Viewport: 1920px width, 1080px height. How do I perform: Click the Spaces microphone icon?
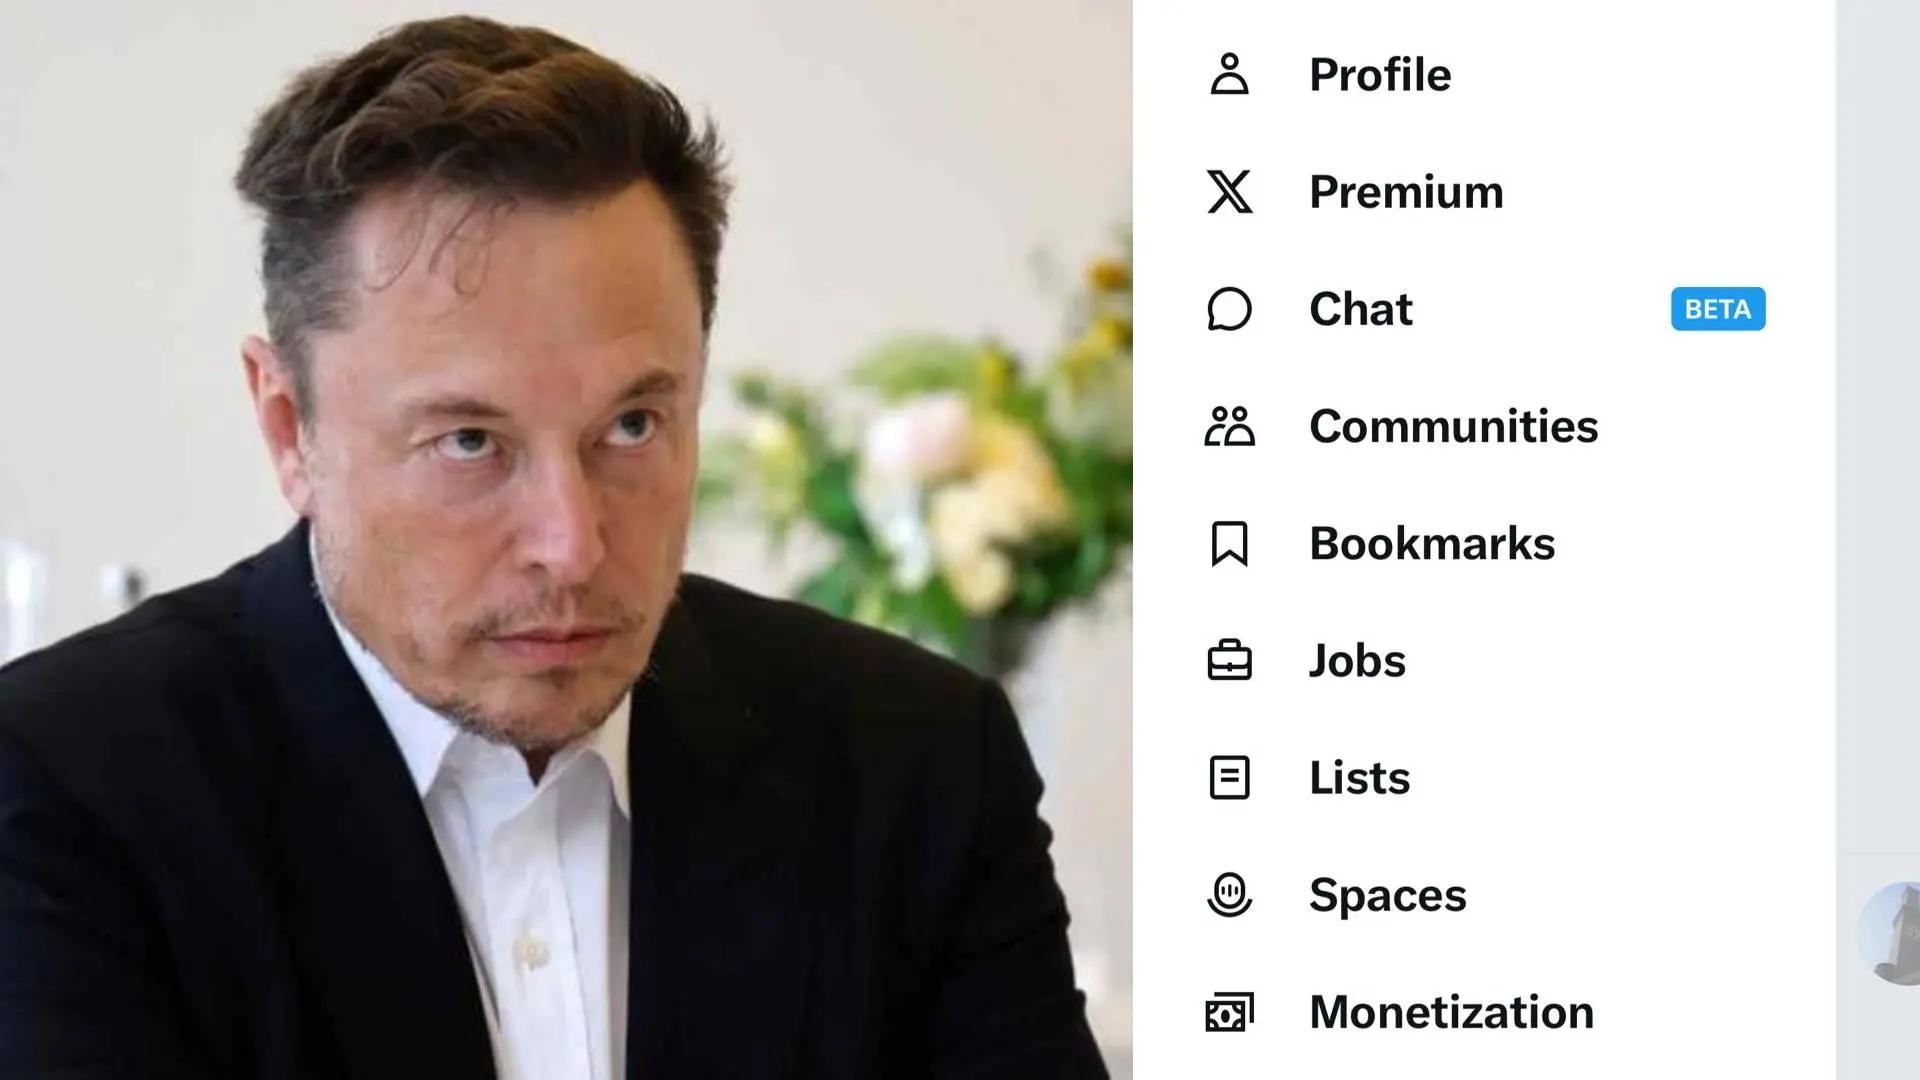(1229, 894)
